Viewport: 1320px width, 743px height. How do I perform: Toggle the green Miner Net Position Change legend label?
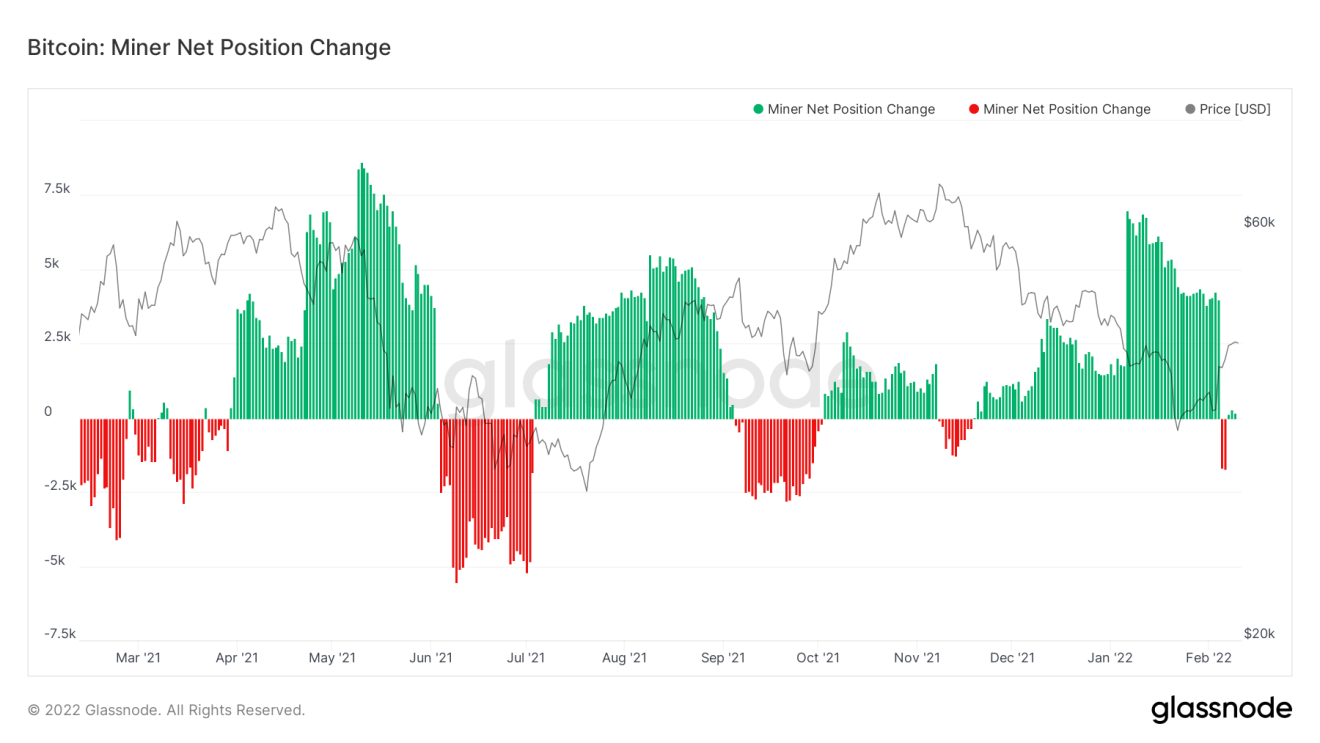(851, 109)
